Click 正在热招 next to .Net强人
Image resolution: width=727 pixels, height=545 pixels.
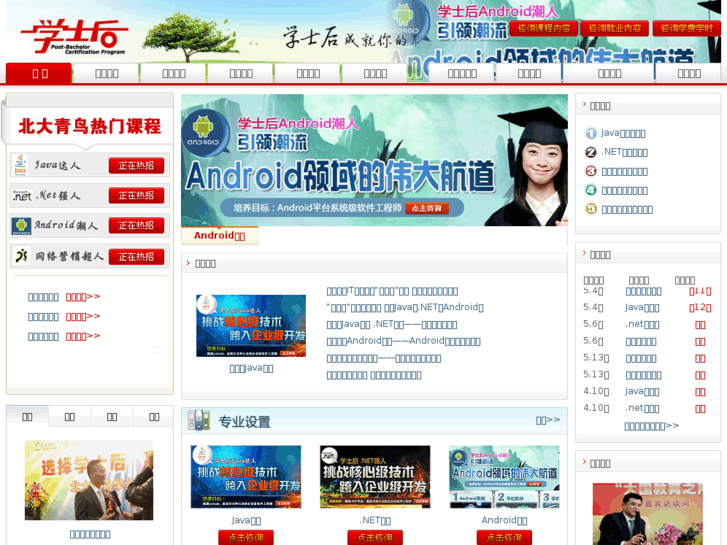[136, 196]
